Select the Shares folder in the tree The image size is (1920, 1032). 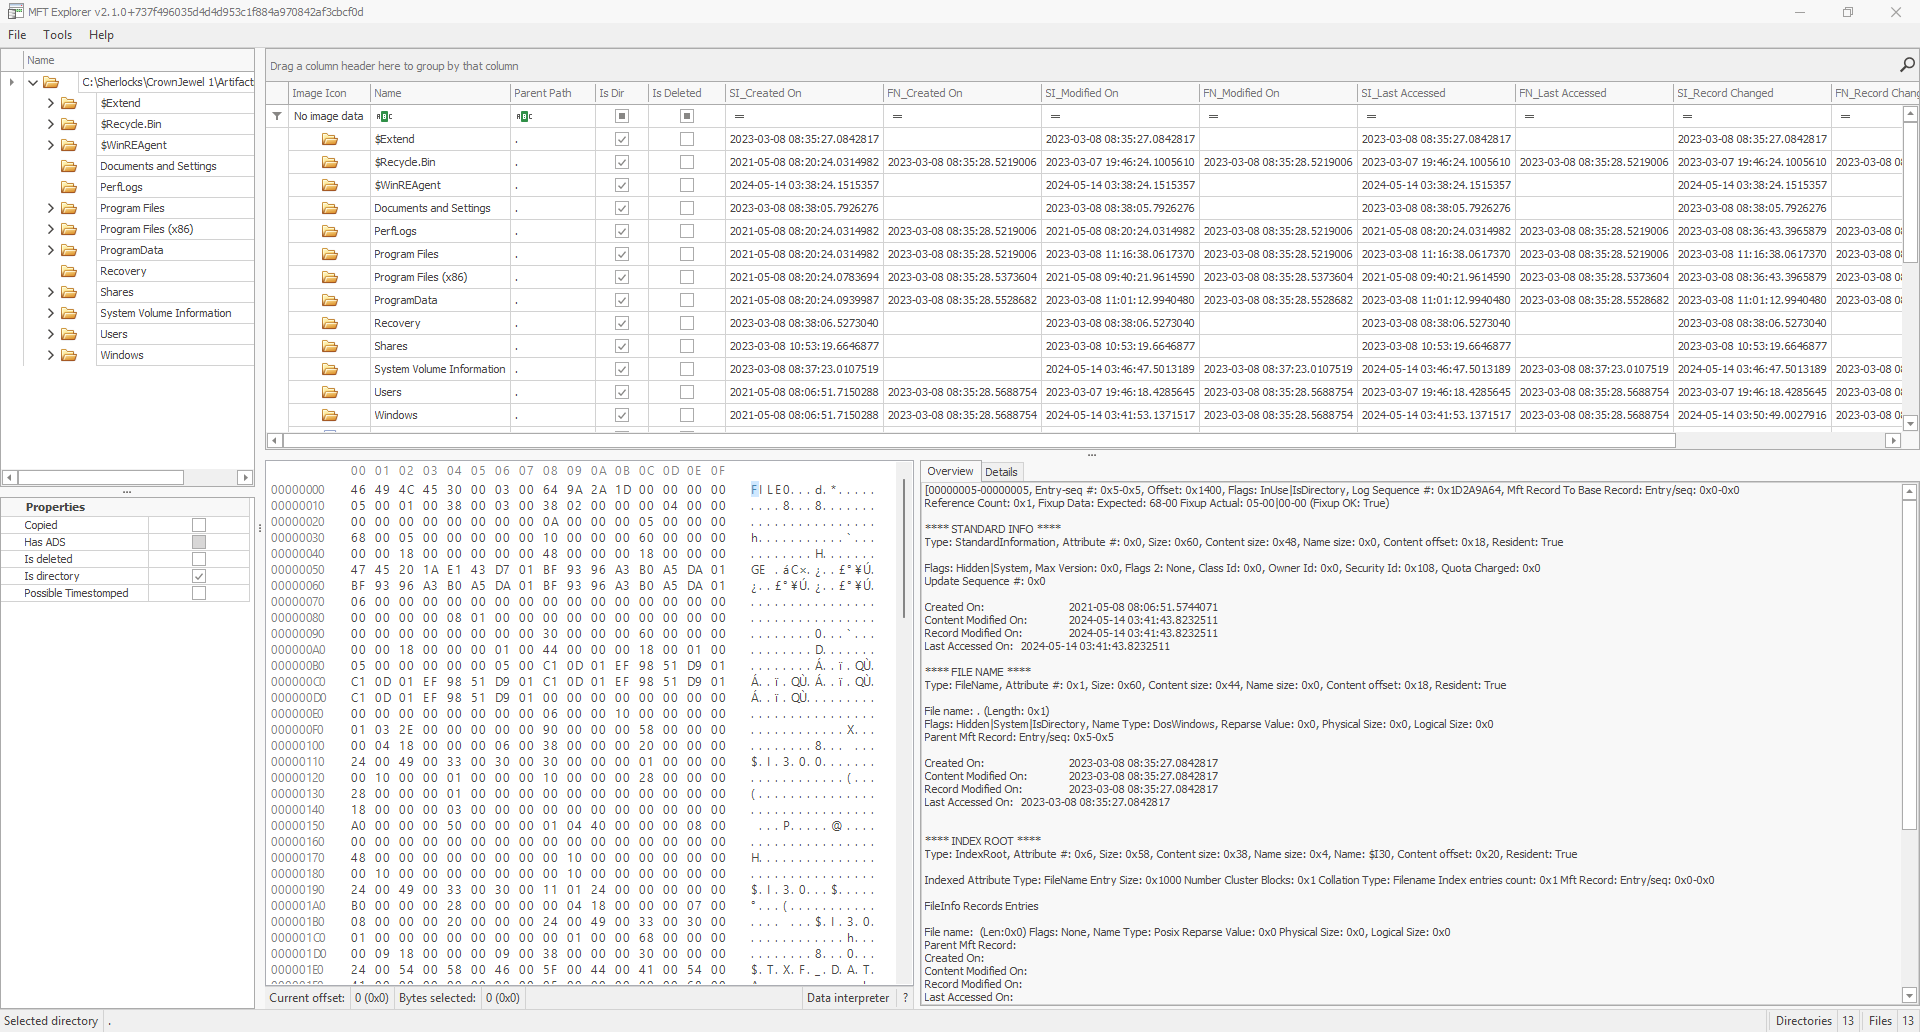(117, 292)
